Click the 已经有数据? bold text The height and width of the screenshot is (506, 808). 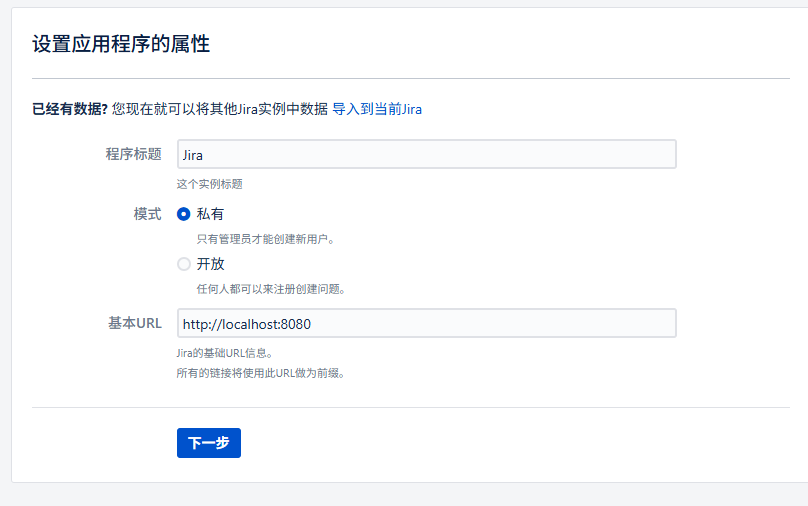click(70, 109)
